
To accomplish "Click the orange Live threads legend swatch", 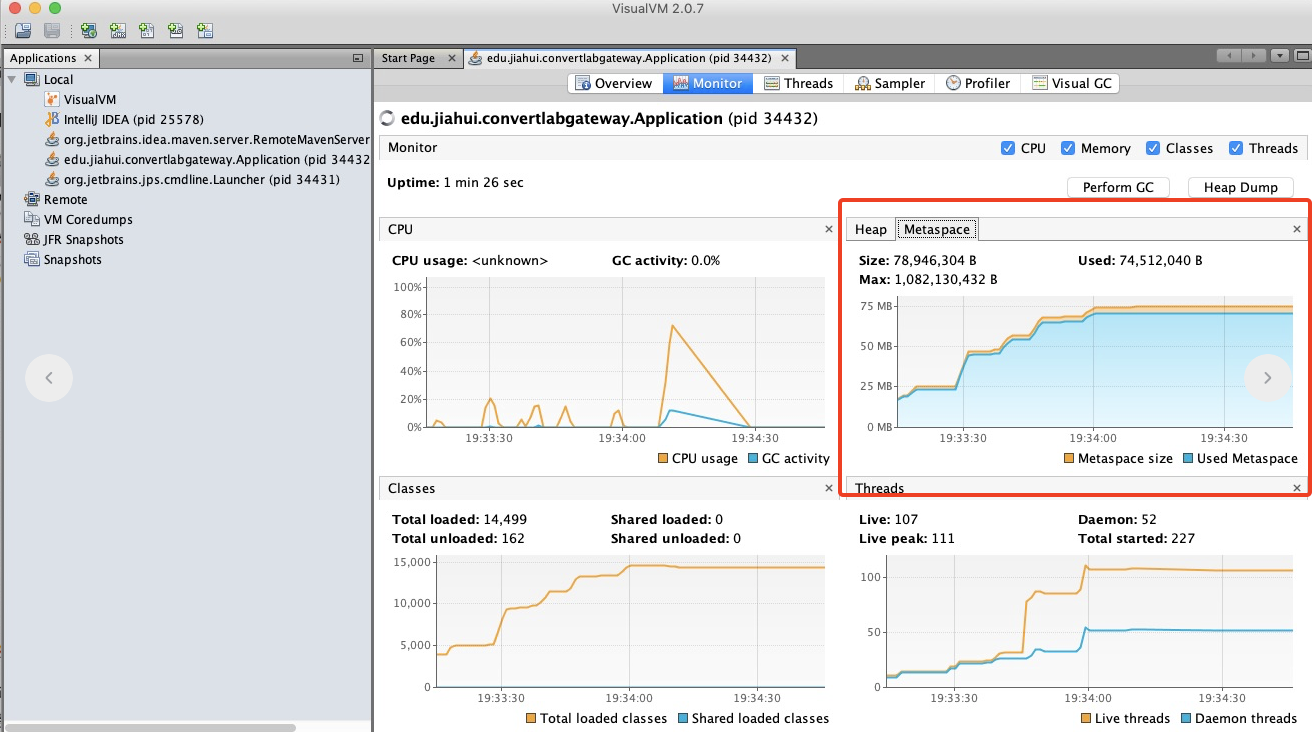I will click(x=1086, y=718).
